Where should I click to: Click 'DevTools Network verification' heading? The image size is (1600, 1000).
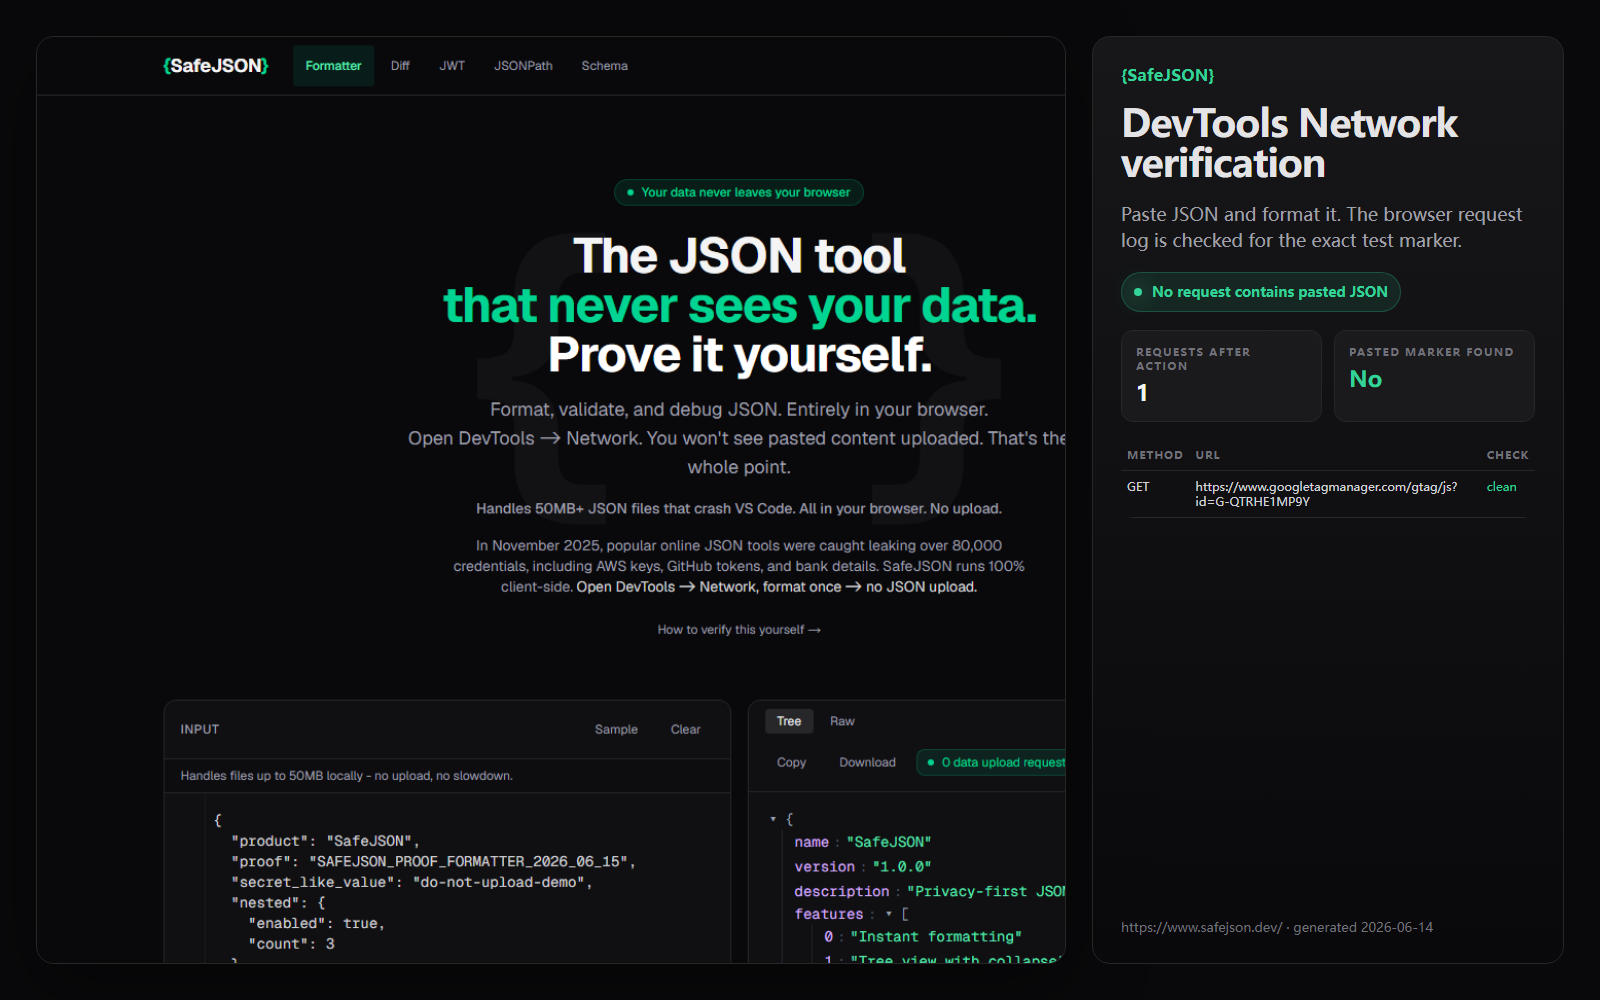coord(1289,143)
